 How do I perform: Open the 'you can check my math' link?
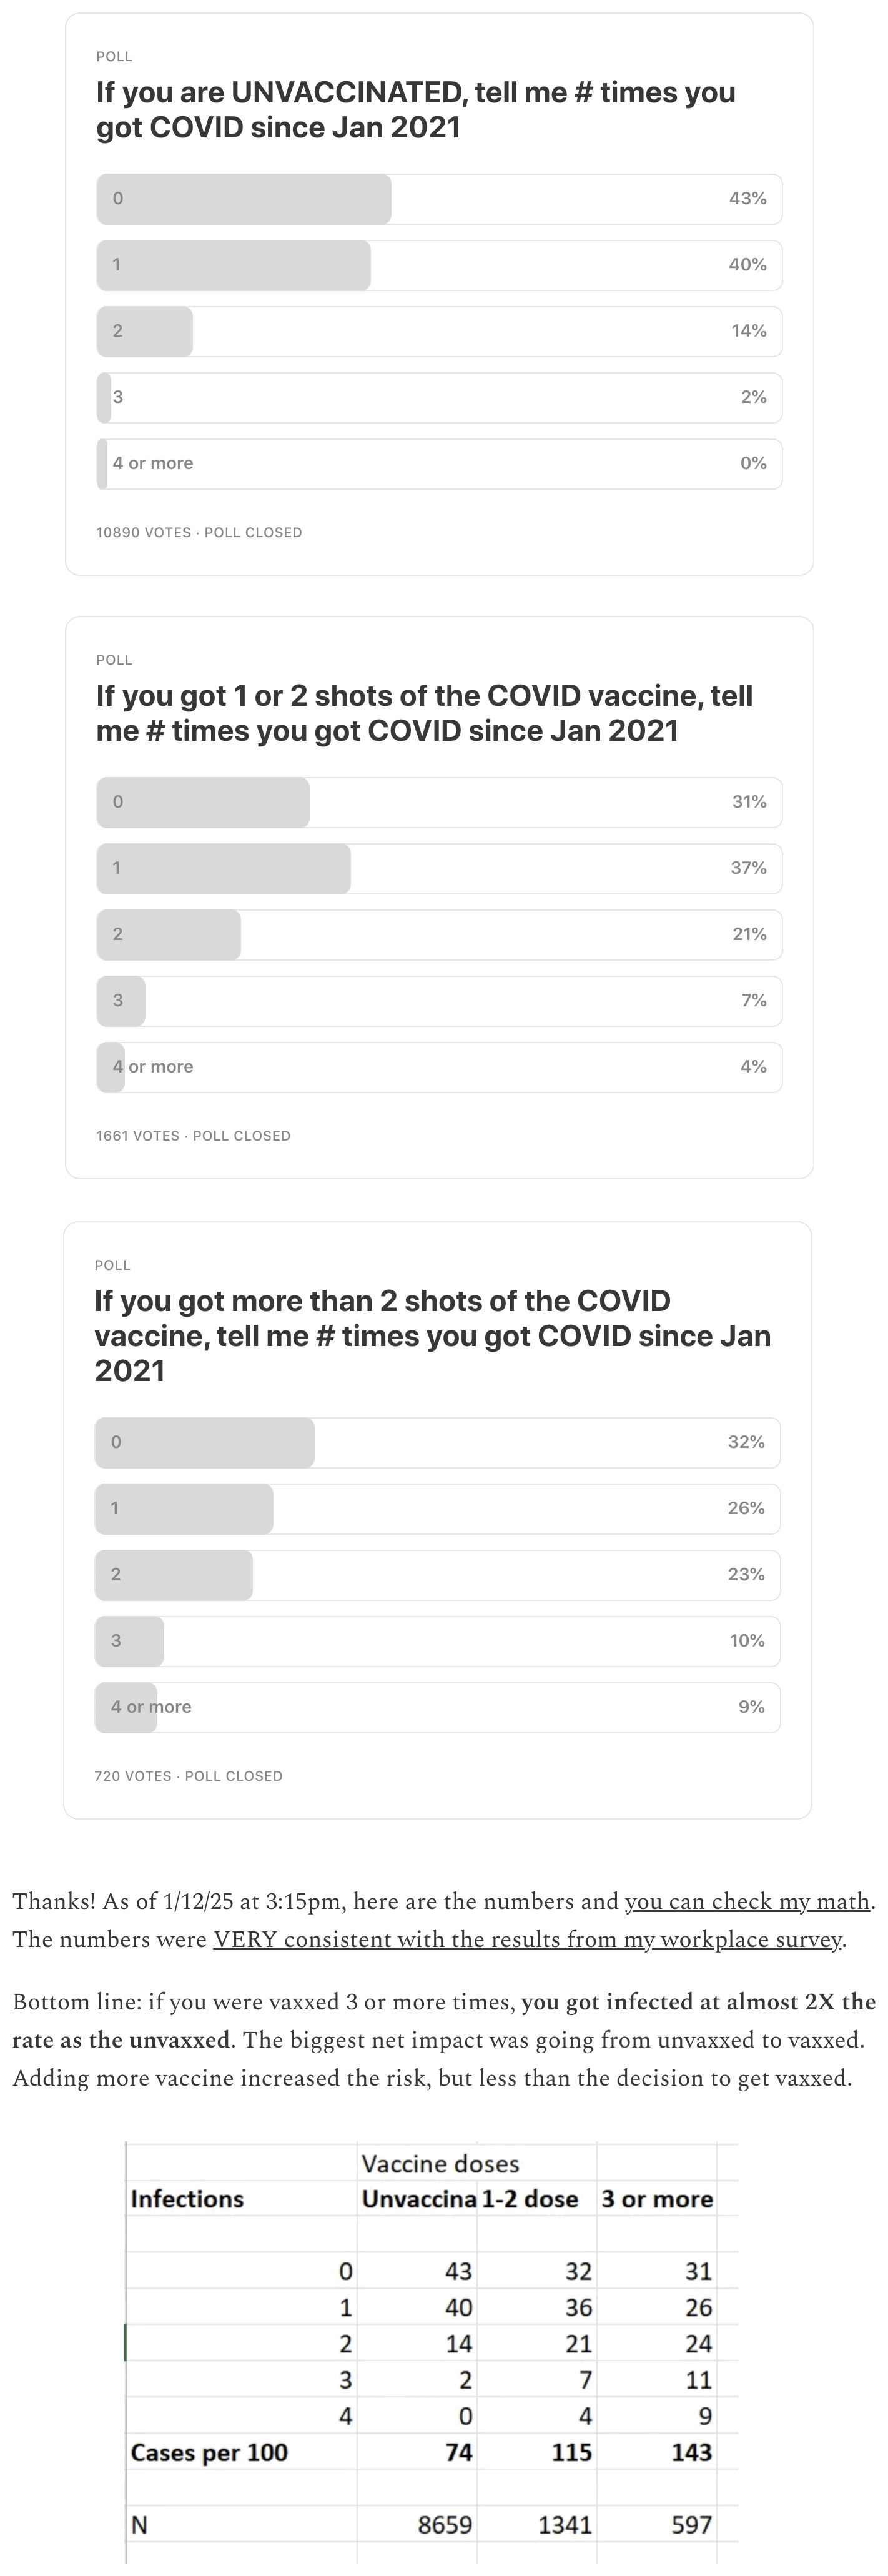(747, 1901)
